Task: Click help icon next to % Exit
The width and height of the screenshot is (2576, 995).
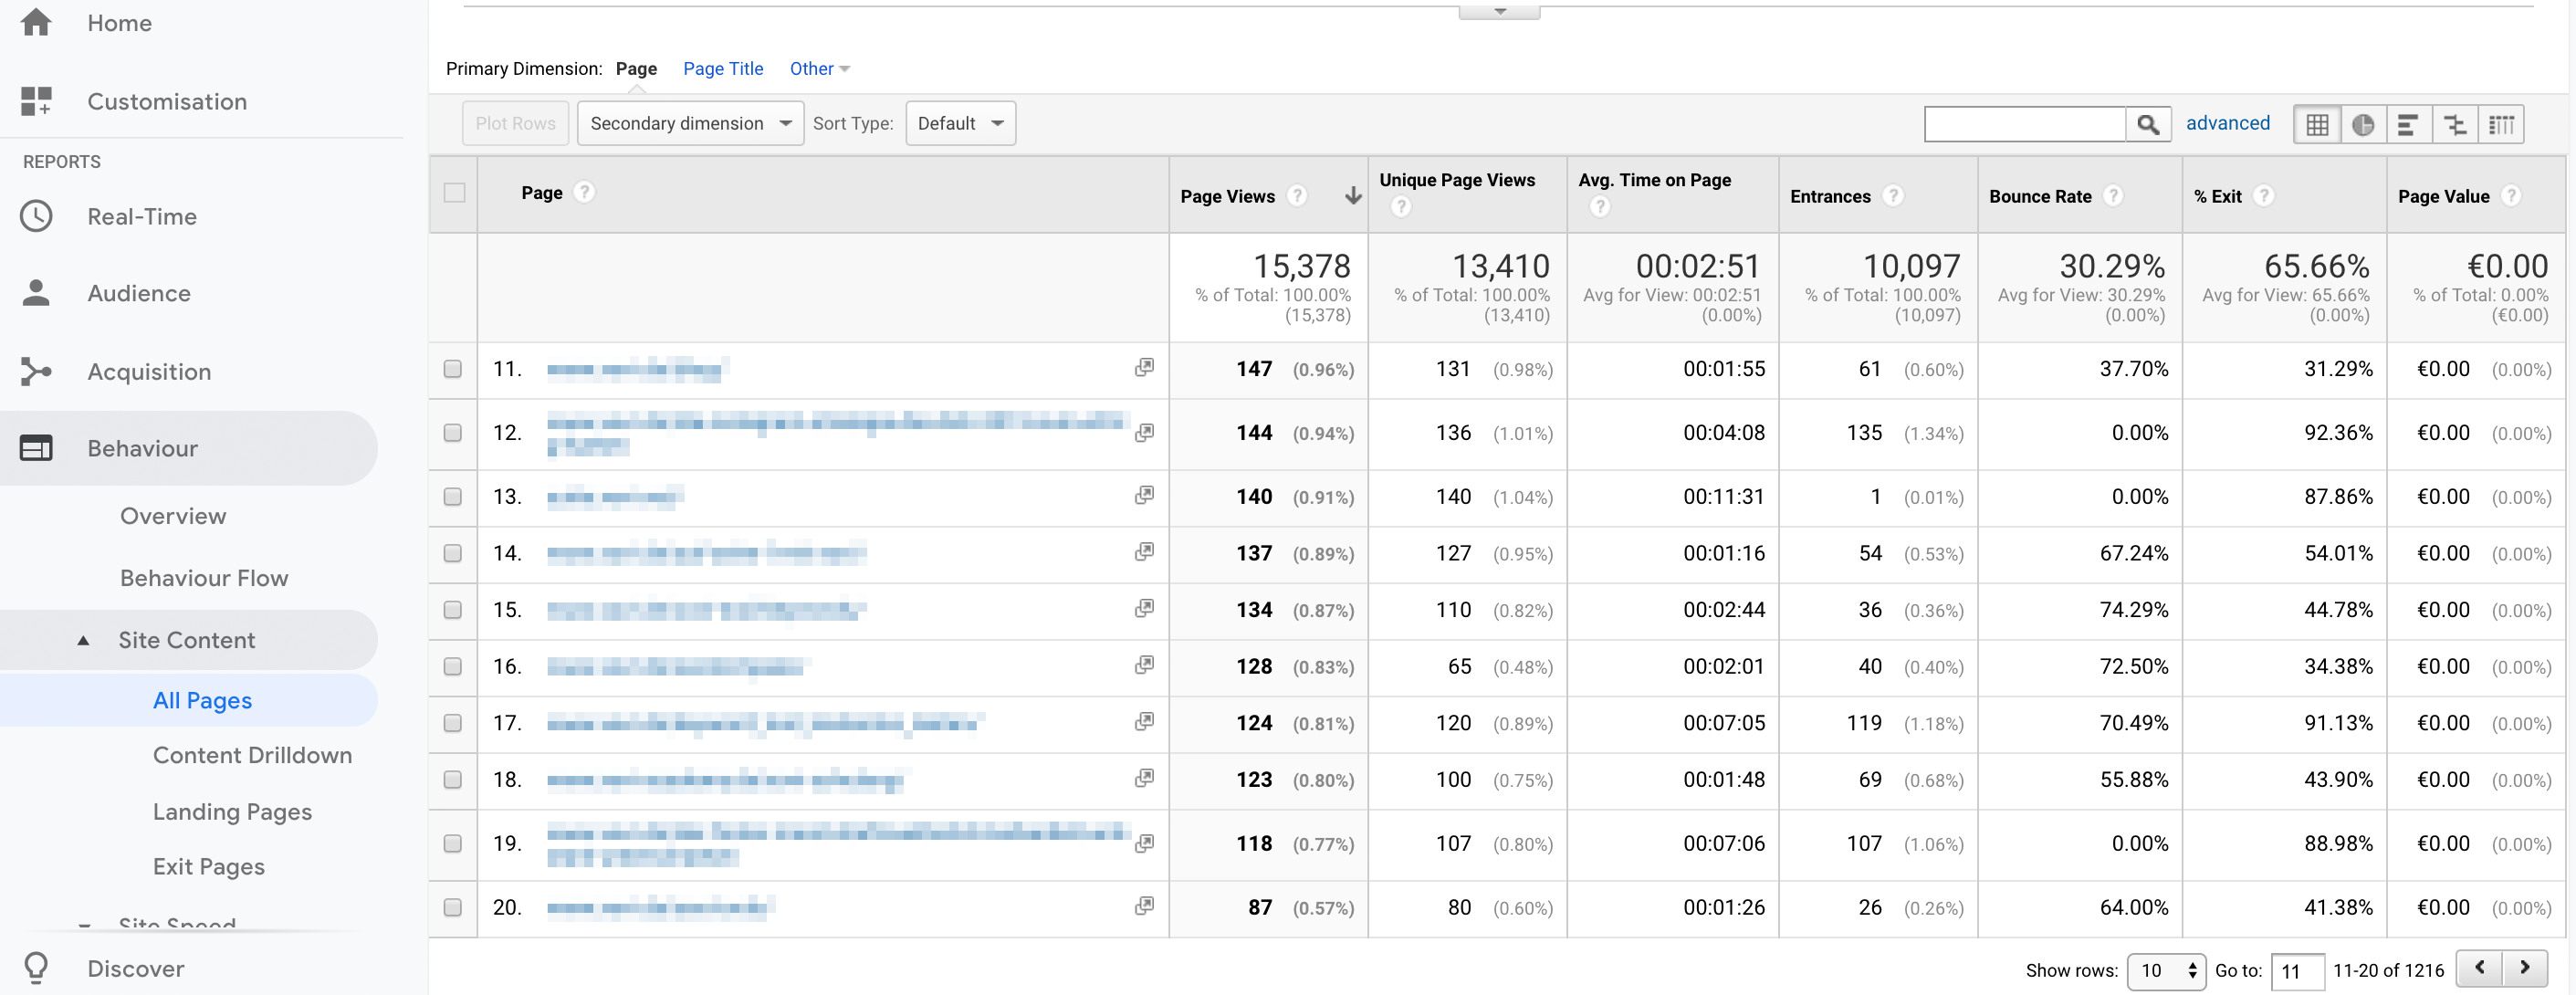Action: click(2264, 196)
